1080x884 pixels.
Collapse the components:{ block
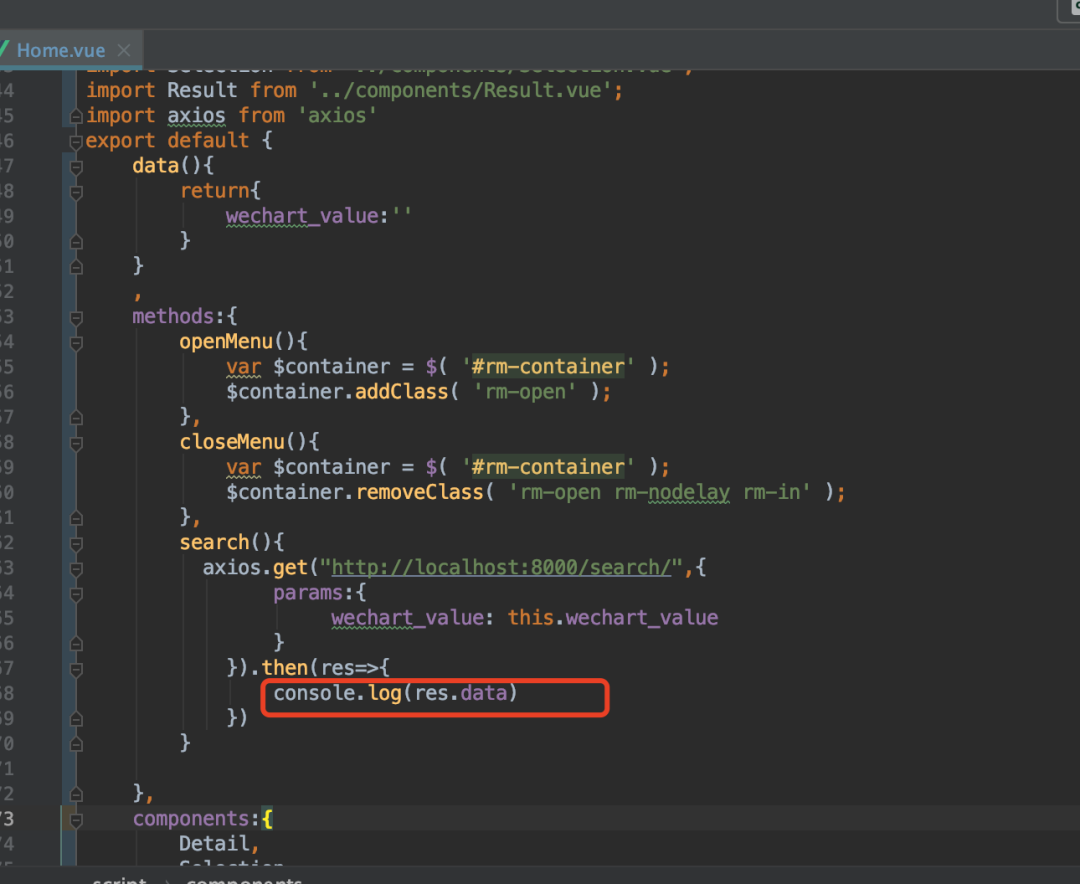(76, 820)
